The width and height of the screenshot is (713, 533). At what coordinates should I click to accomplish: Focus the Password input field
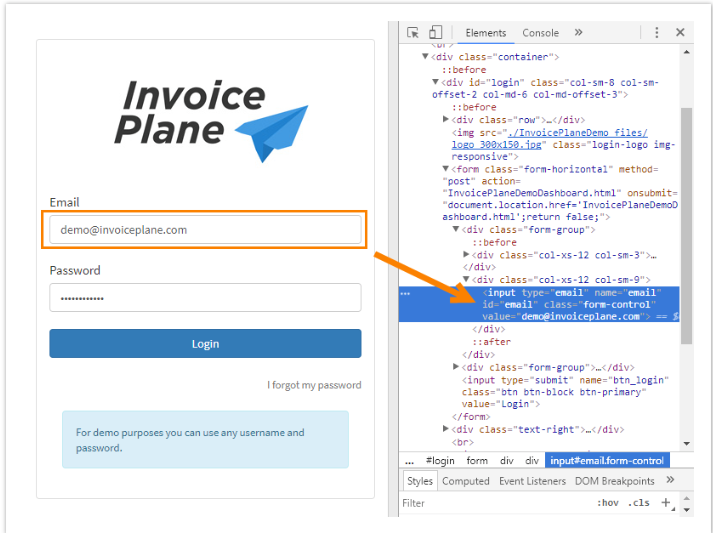coord(205,297)
